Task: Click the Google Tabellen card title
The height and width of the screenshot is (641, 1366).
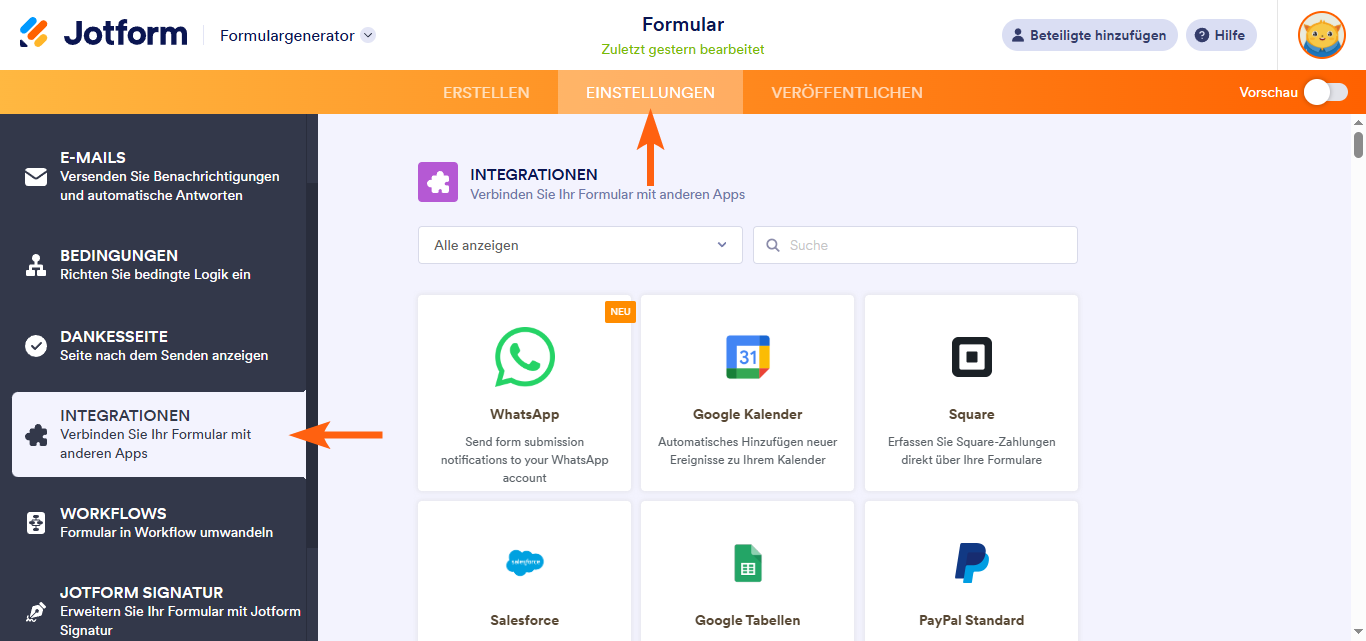Action: point(748,620)
